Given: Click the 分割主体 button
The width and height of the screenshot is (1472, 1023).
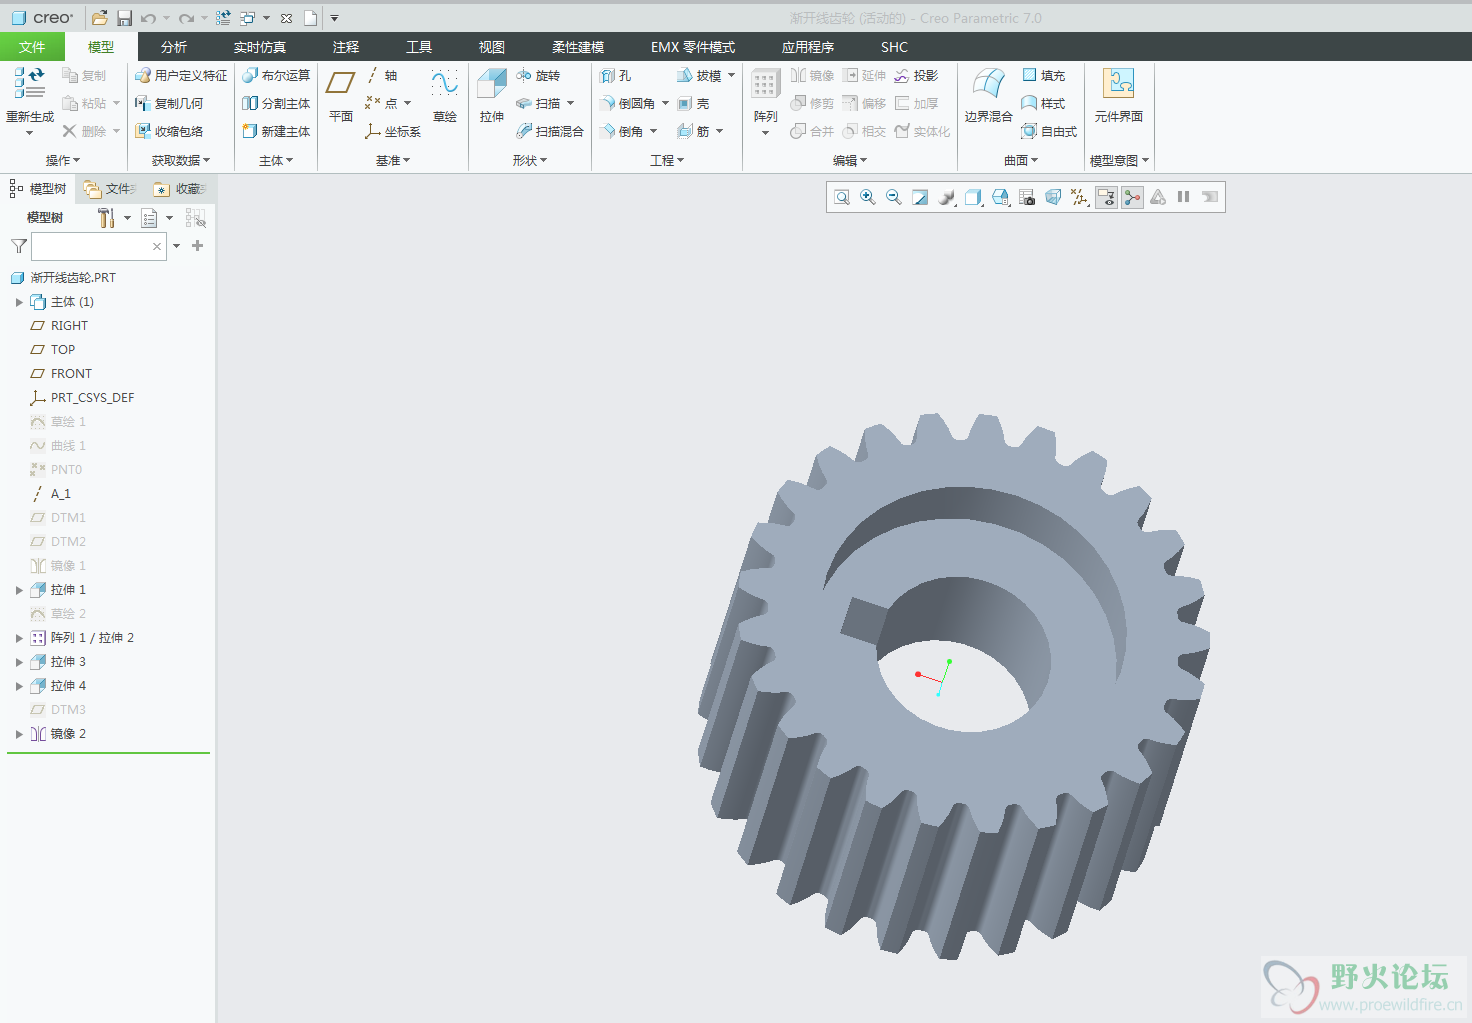Looking at the screenshot, I should coord(276,103).
